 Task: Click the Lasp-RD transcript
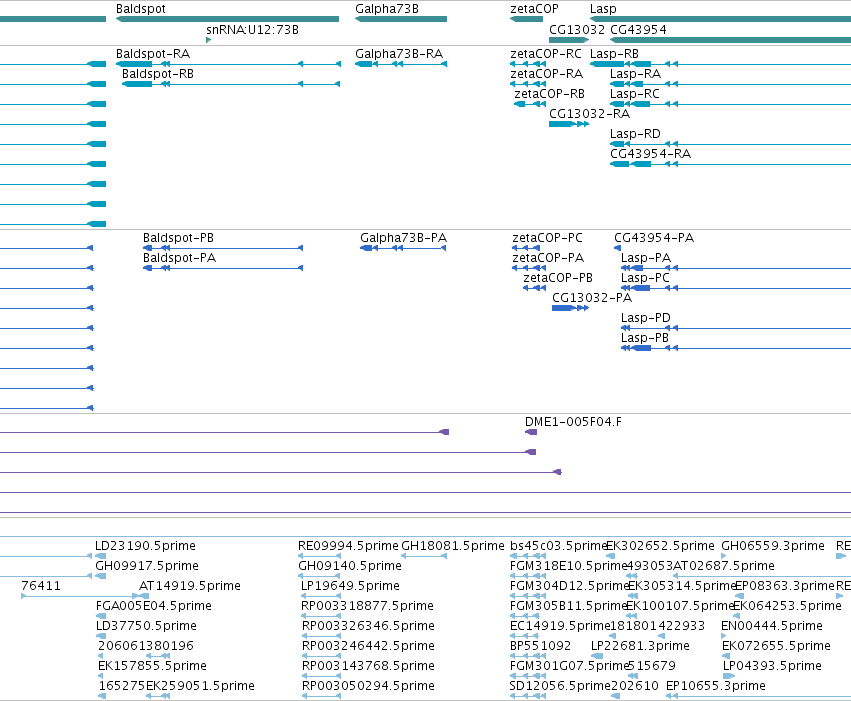tap(731, 144)
